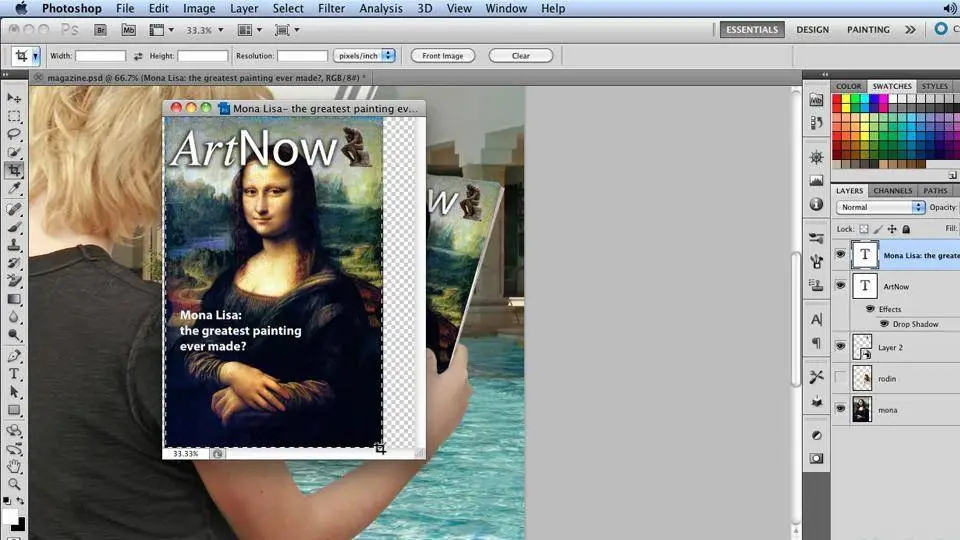Toggle lock all on layer

coord(906,229)
